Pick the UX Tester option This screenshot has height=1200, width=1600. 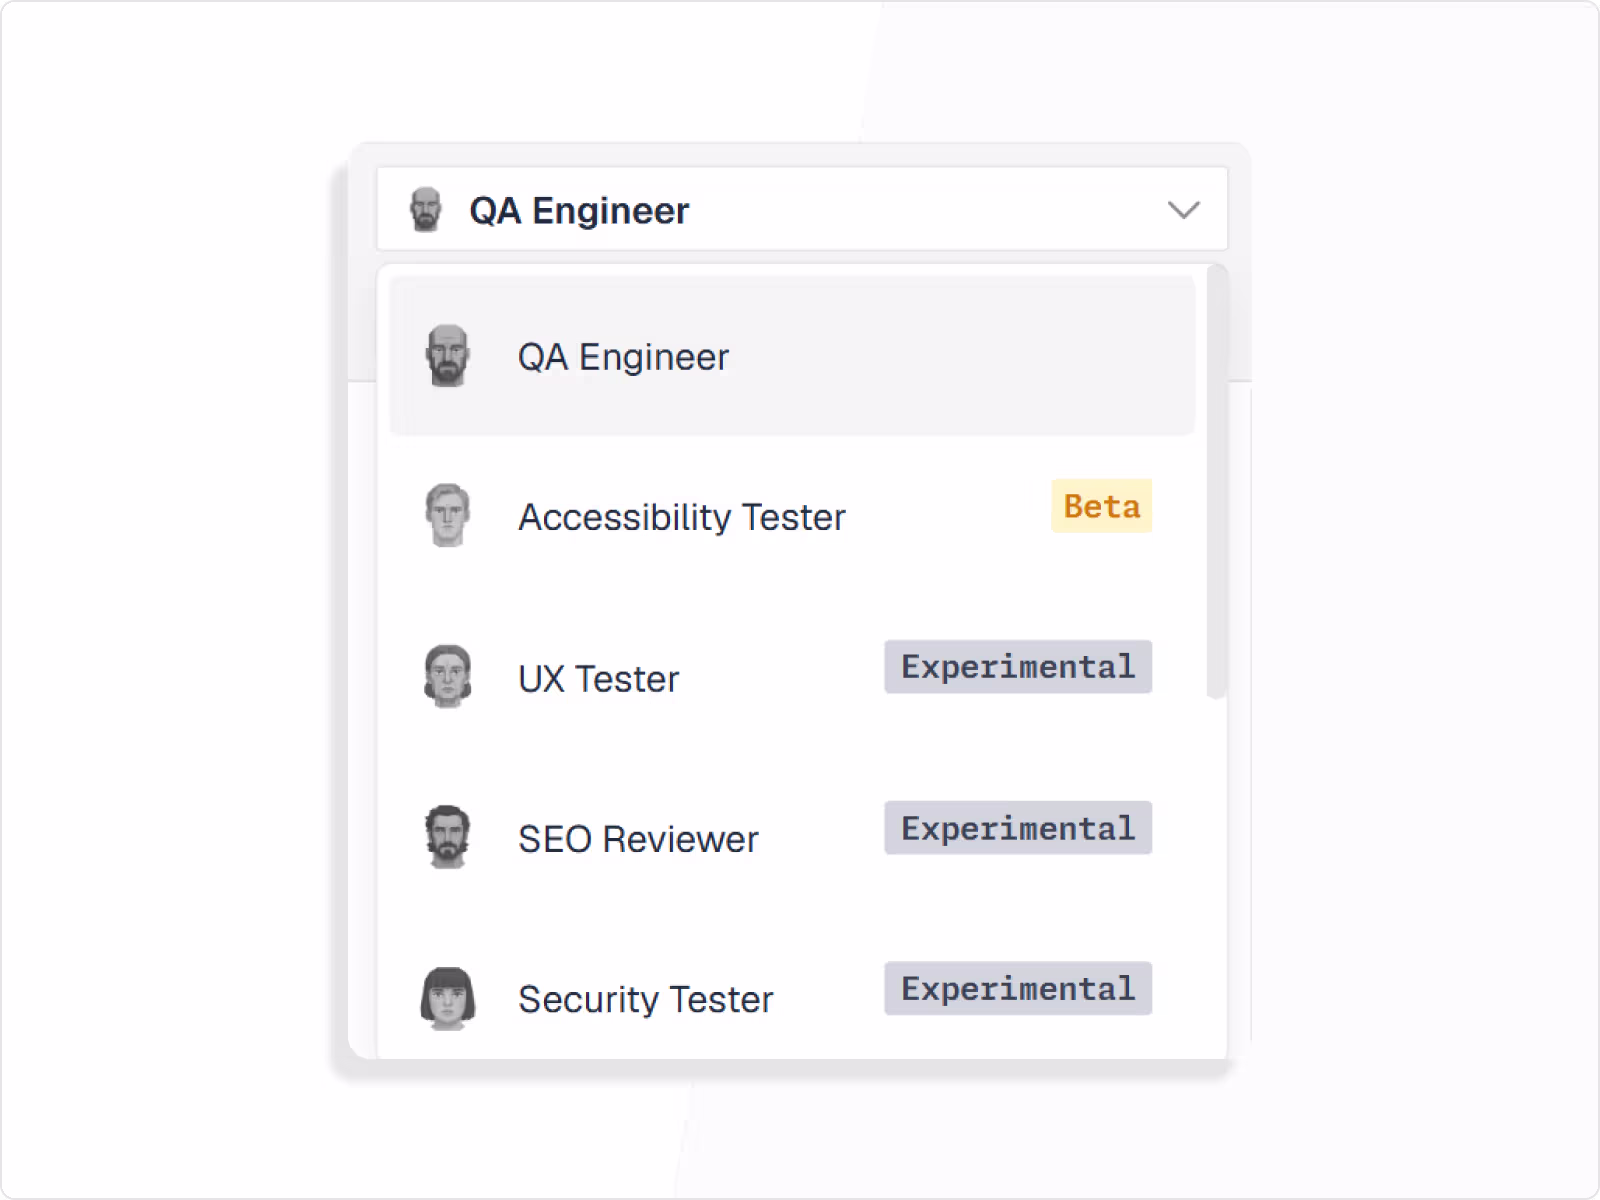pos(792,678)
